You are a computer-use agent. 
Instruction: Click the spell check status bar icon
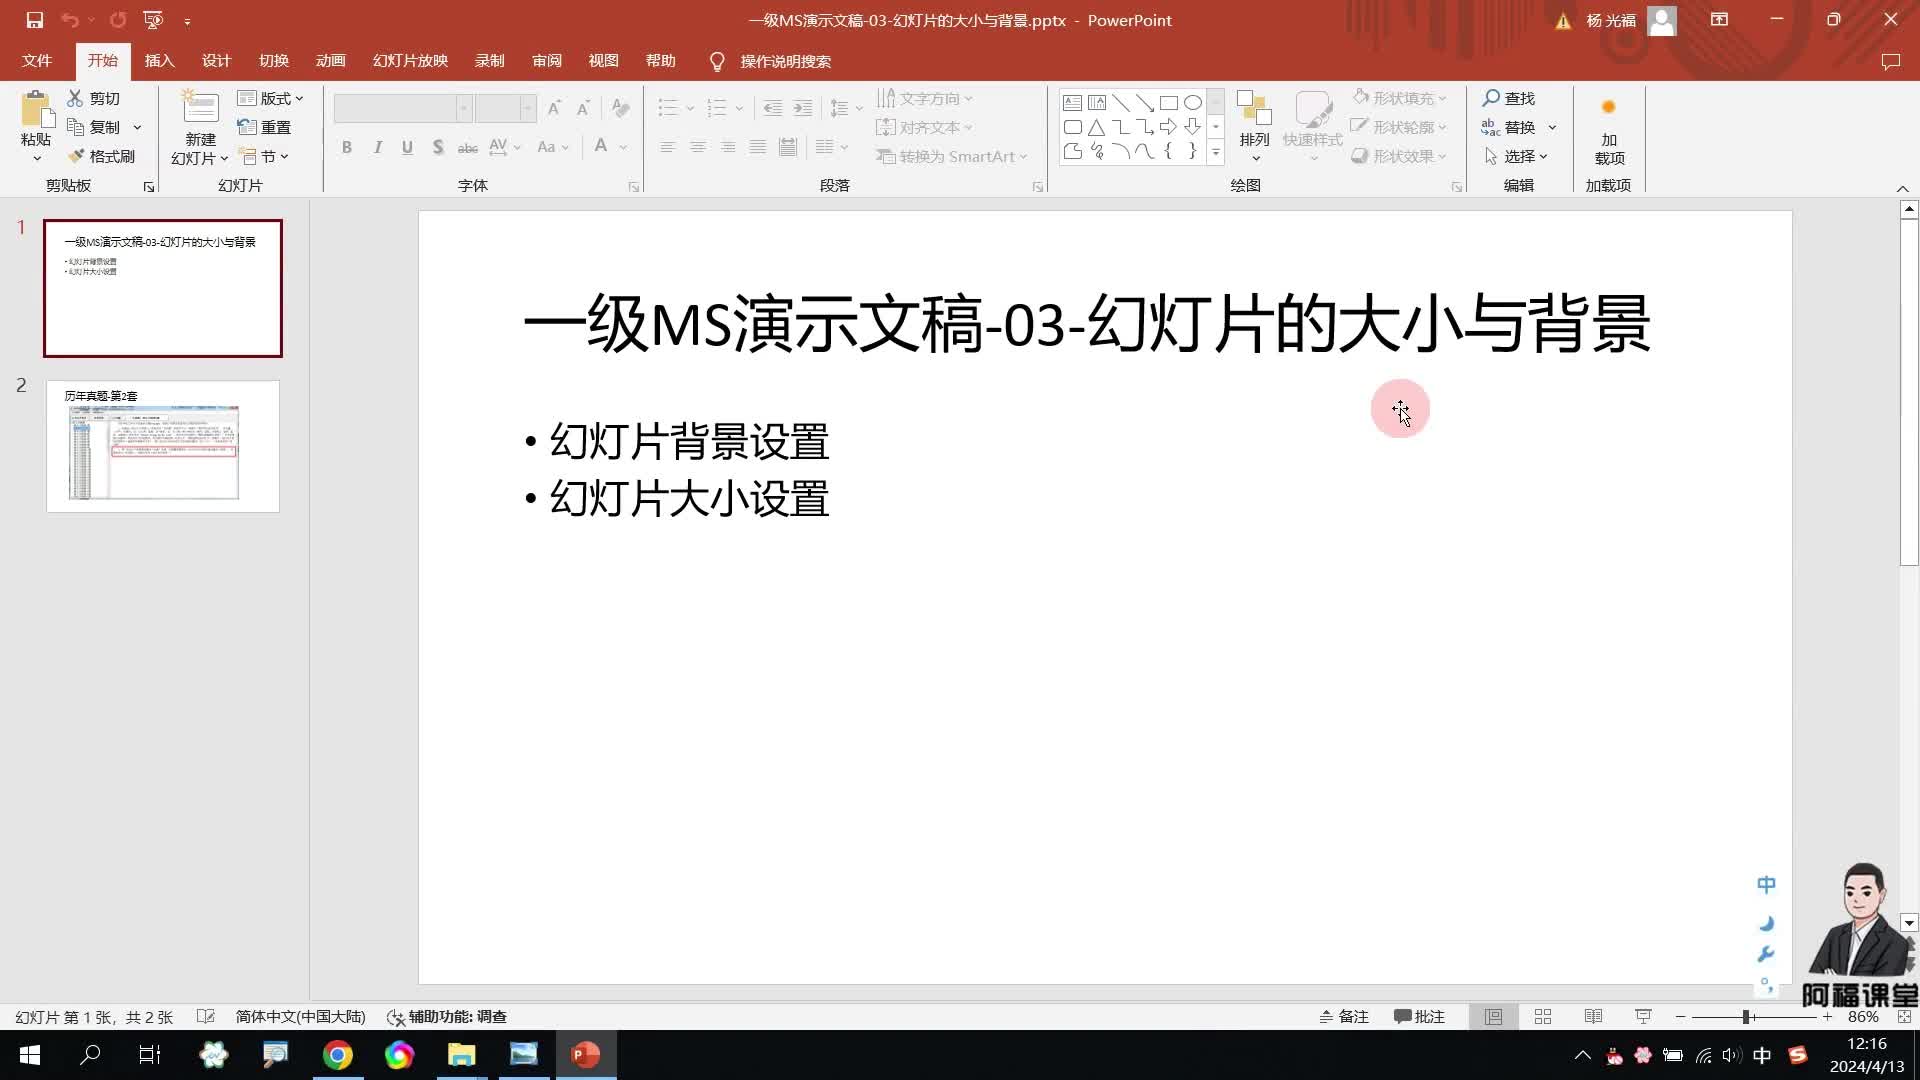(205, 1017)
